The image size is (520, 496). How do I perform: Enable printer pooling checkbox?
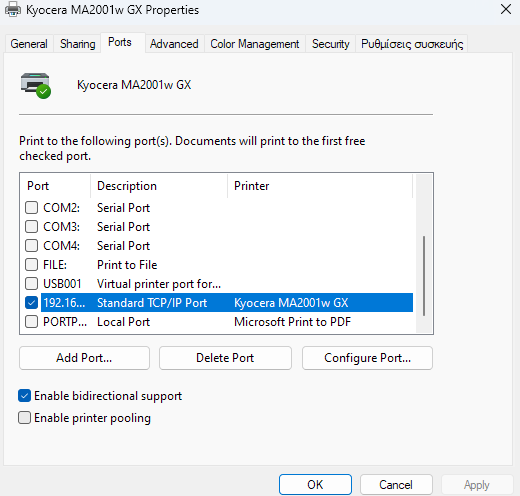coord(24,418)
